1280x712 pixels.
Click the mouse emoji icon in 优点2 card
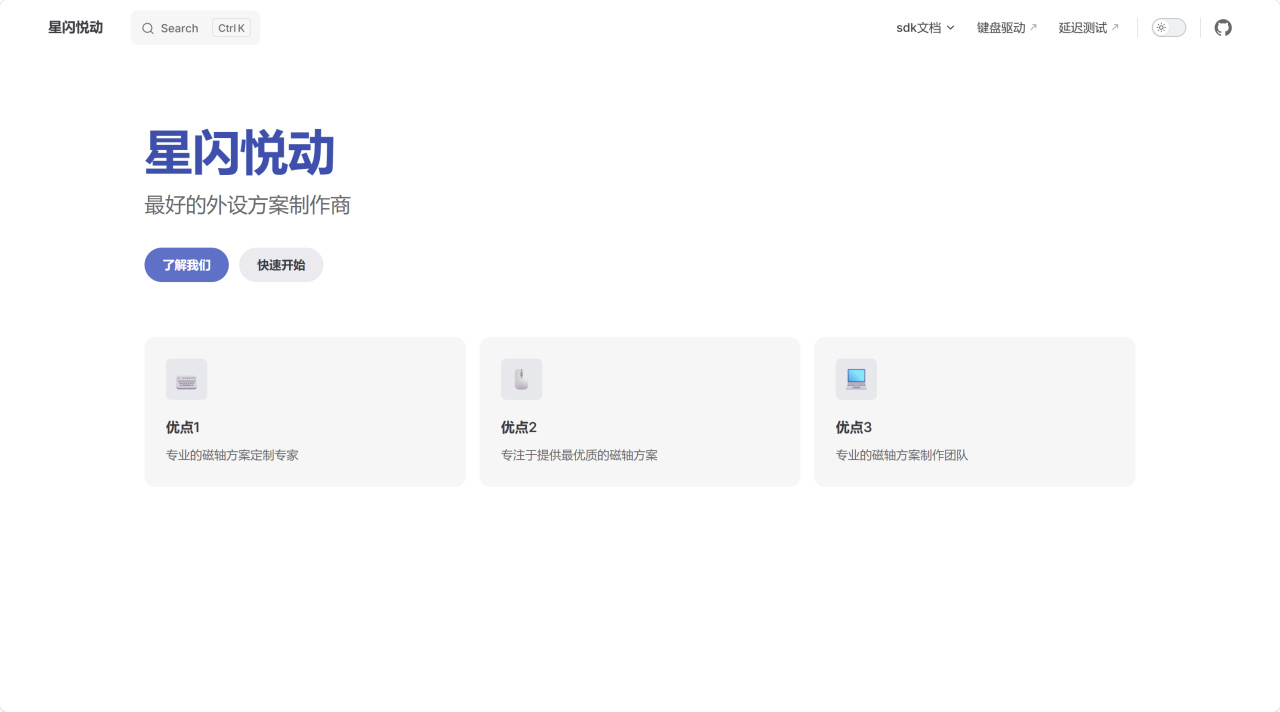pos(521,380)
